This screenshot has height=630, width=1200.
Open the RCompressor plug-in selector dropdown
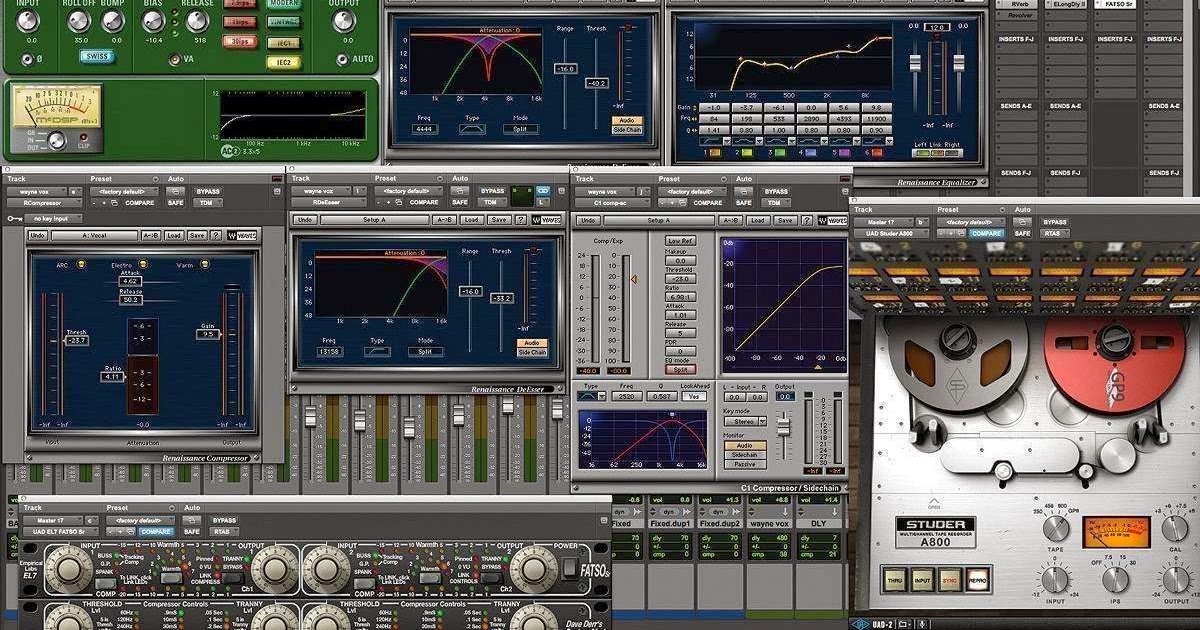(44, 203)
